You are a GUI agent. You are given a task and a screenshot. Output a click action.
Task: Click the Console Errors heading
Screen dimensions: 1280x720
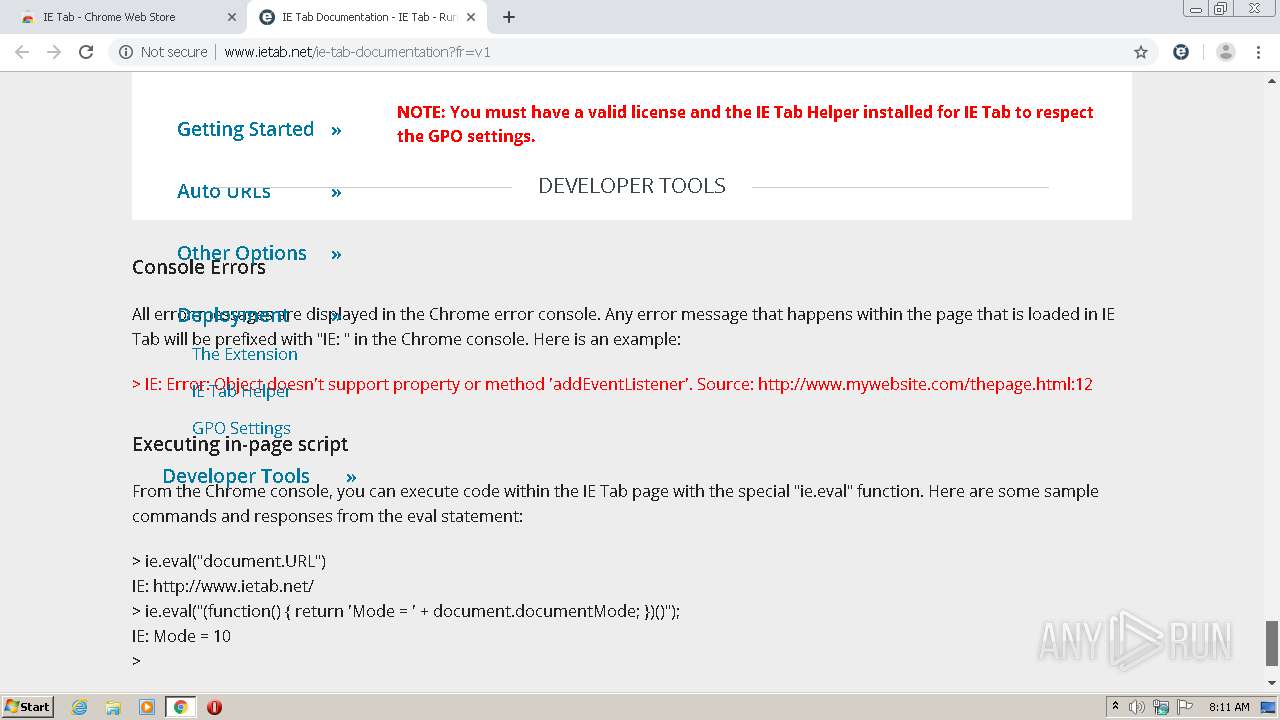[x=199, y=267]
